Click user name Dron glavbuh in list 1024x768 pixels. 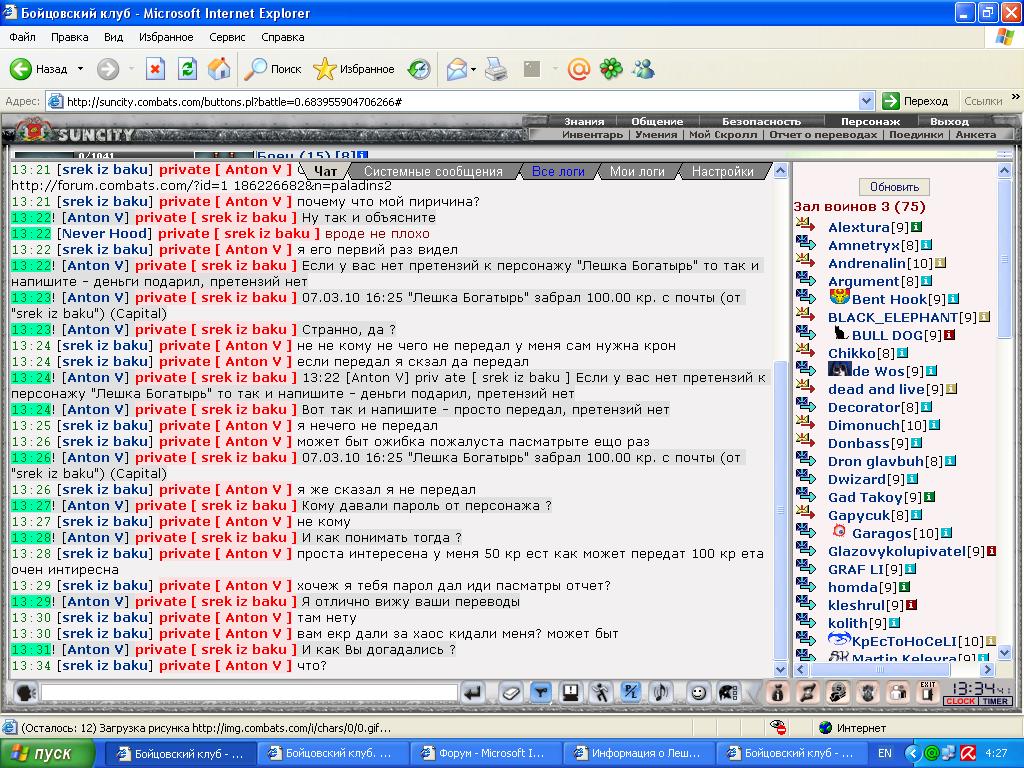coord(876,461)
